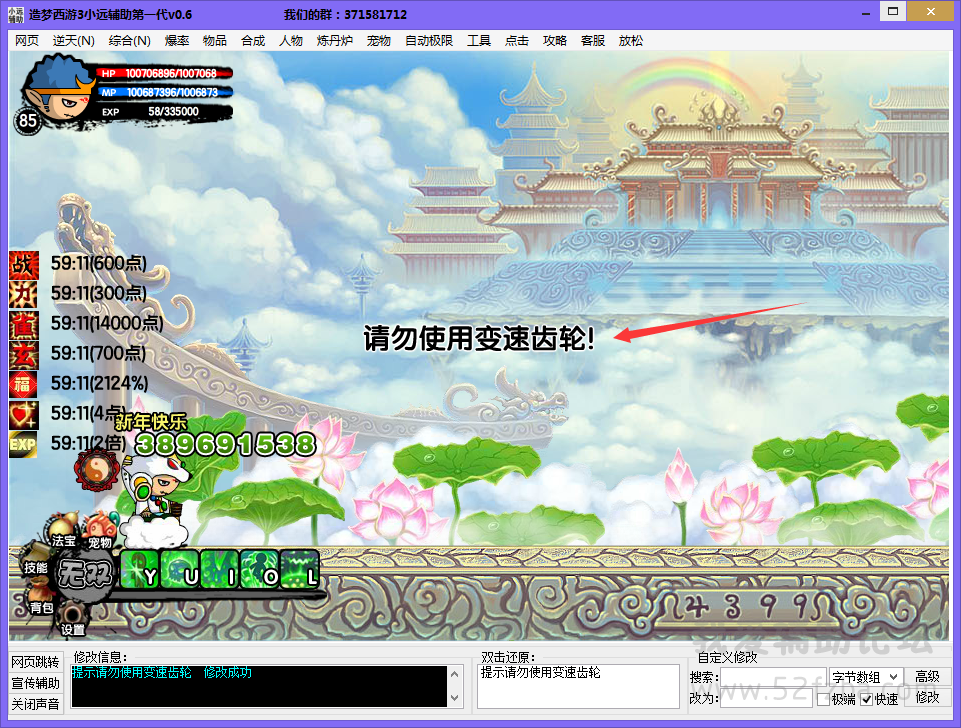Screen dimensions: 961x728
Task: Click the 新年快乐 title above player
Action: point(151,422)
